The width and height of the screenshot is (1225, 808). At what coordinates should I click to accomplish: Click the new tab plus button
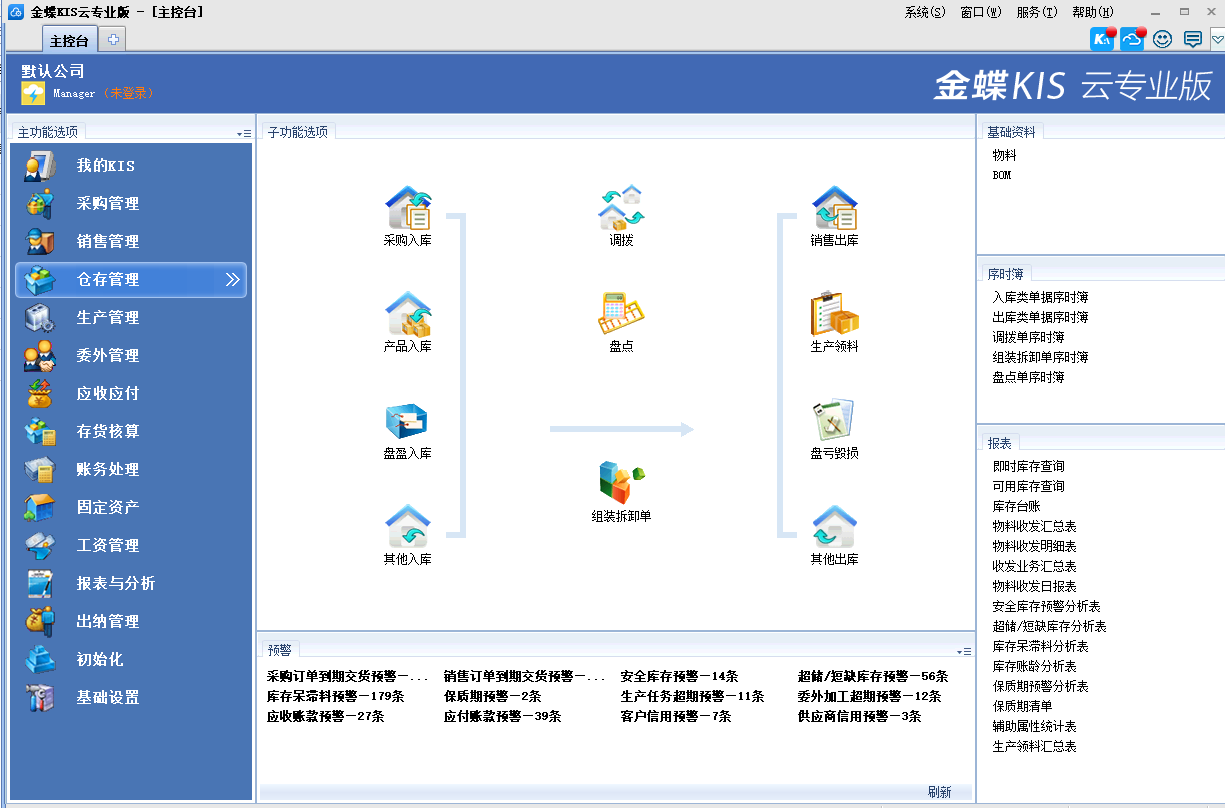click(113, 40)
